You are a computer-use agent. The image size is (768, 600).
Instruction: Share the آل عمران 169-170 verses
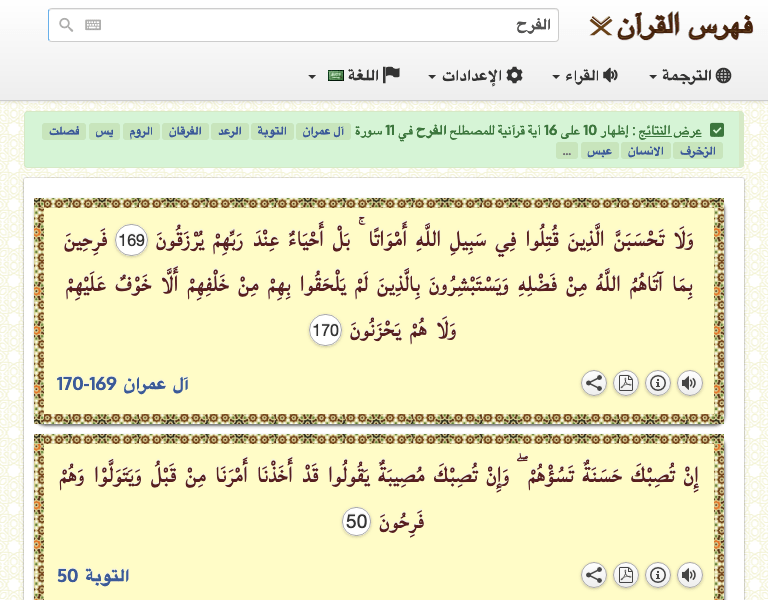[594, 383]
